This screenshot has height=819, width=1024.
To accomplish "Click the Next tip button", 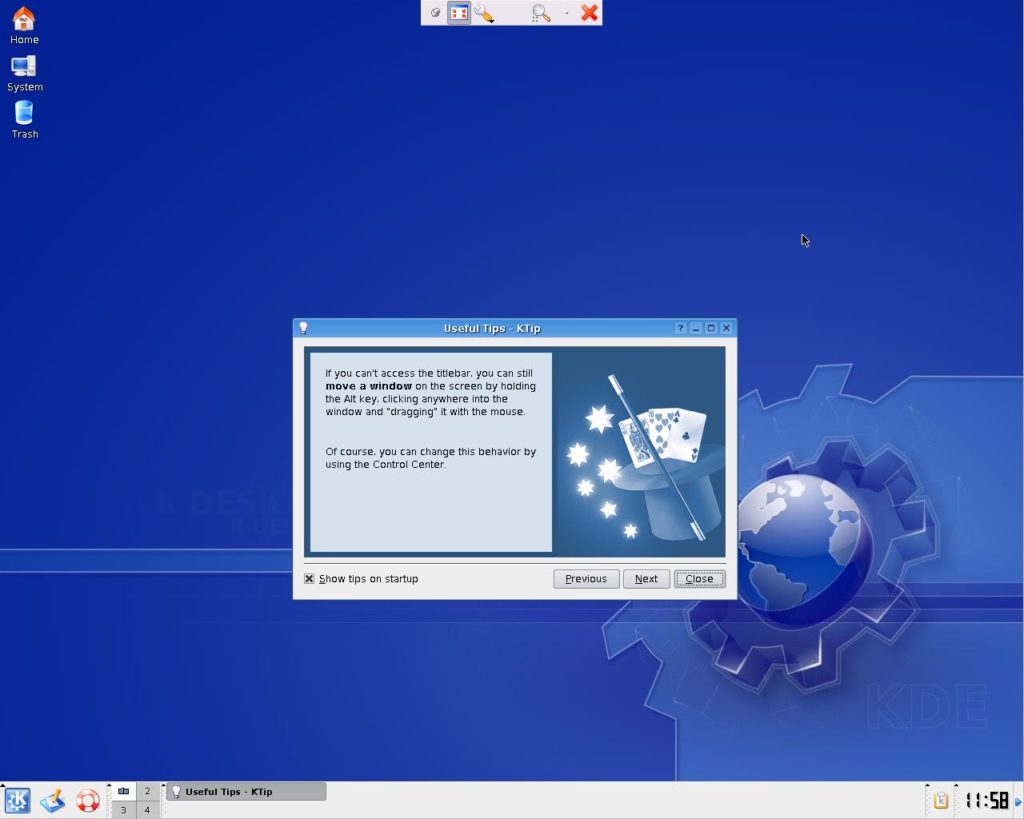I will pos(646,579).
